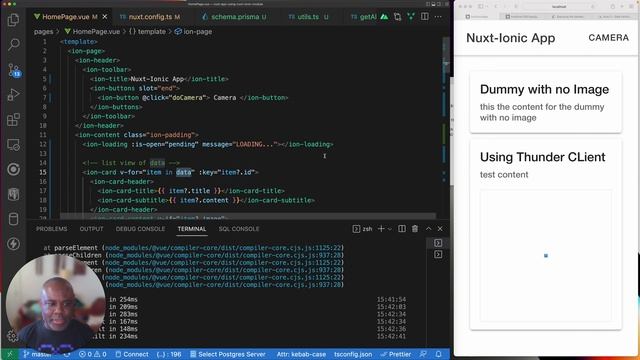
Task: Switch to the schema.prisma tab
Action: [x=234, y=17]
